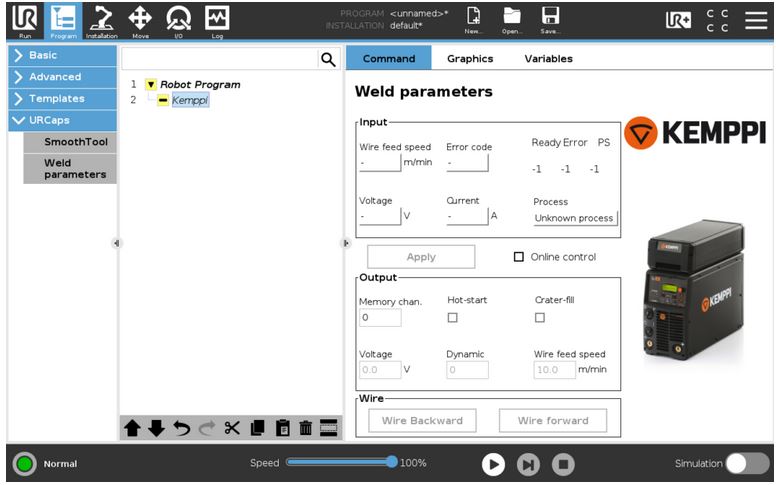
Task: Click the Wire Backward button
Action: pyautogui.click(x=422, y=421)
